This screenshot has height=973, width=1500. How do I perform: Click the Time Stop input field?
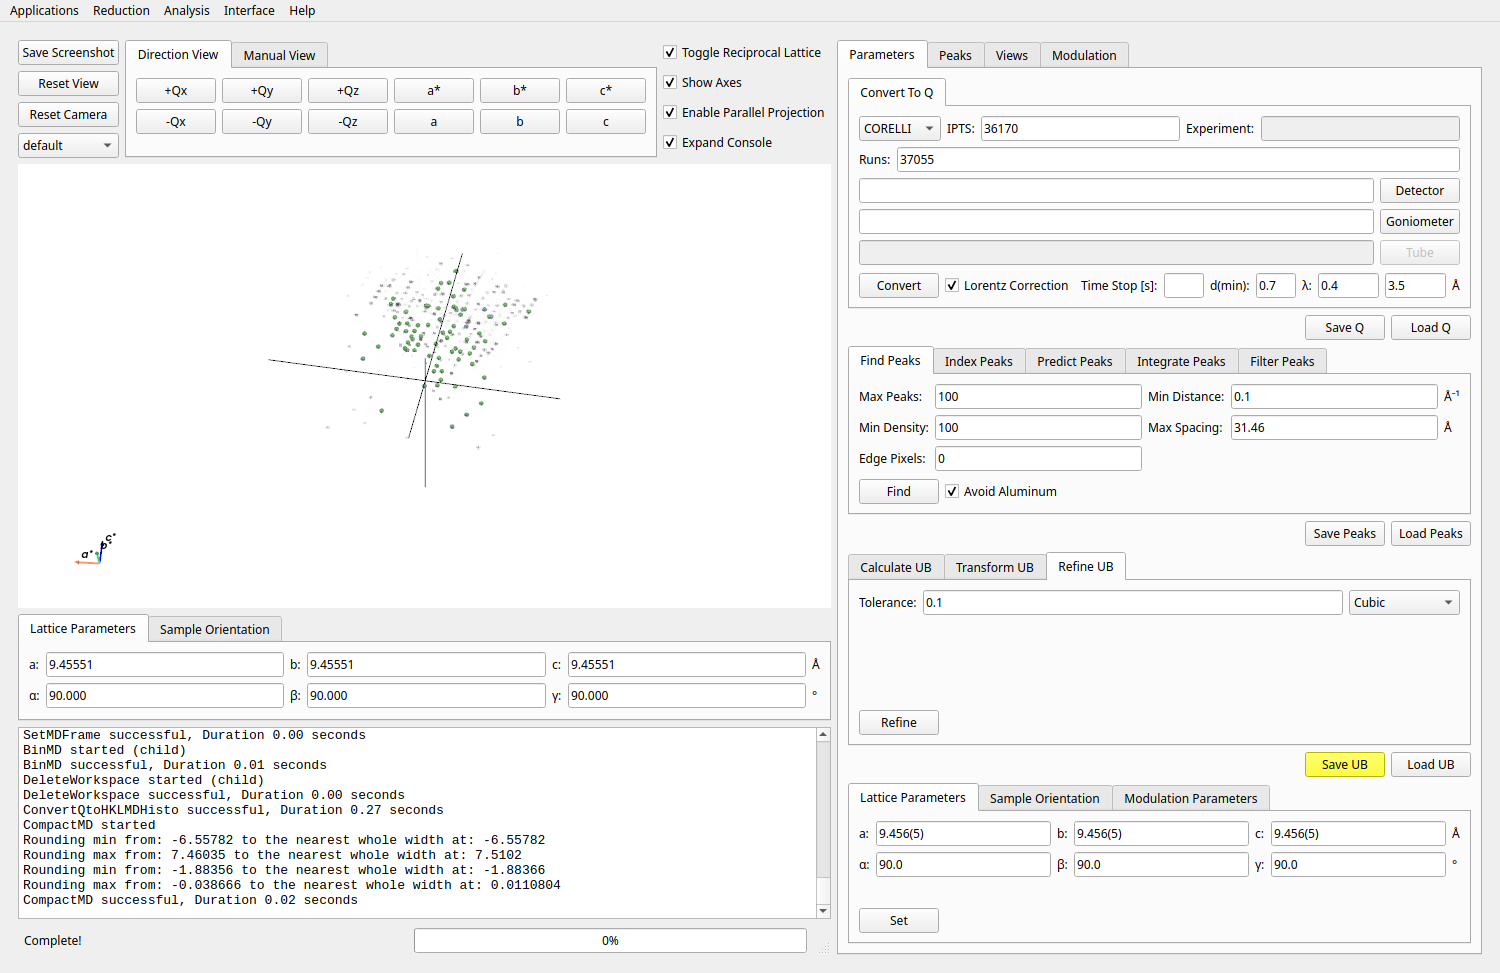pos(1184,285)
